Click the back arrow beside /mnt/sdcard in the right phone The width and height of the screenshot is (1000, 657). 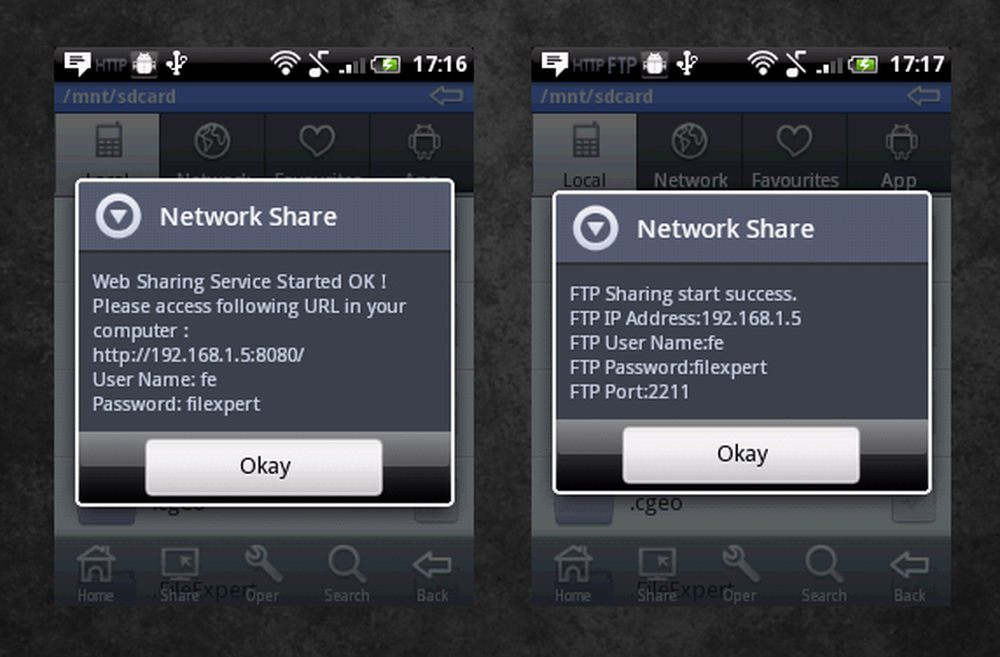(923, 96)
